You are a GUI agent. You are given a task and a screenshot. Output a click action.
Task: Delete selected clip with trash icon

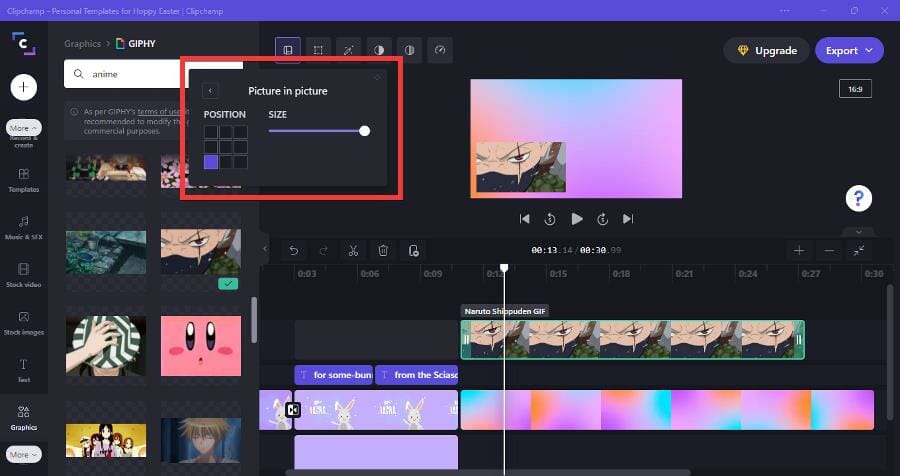pyautogui.click(x=383, y=250)
